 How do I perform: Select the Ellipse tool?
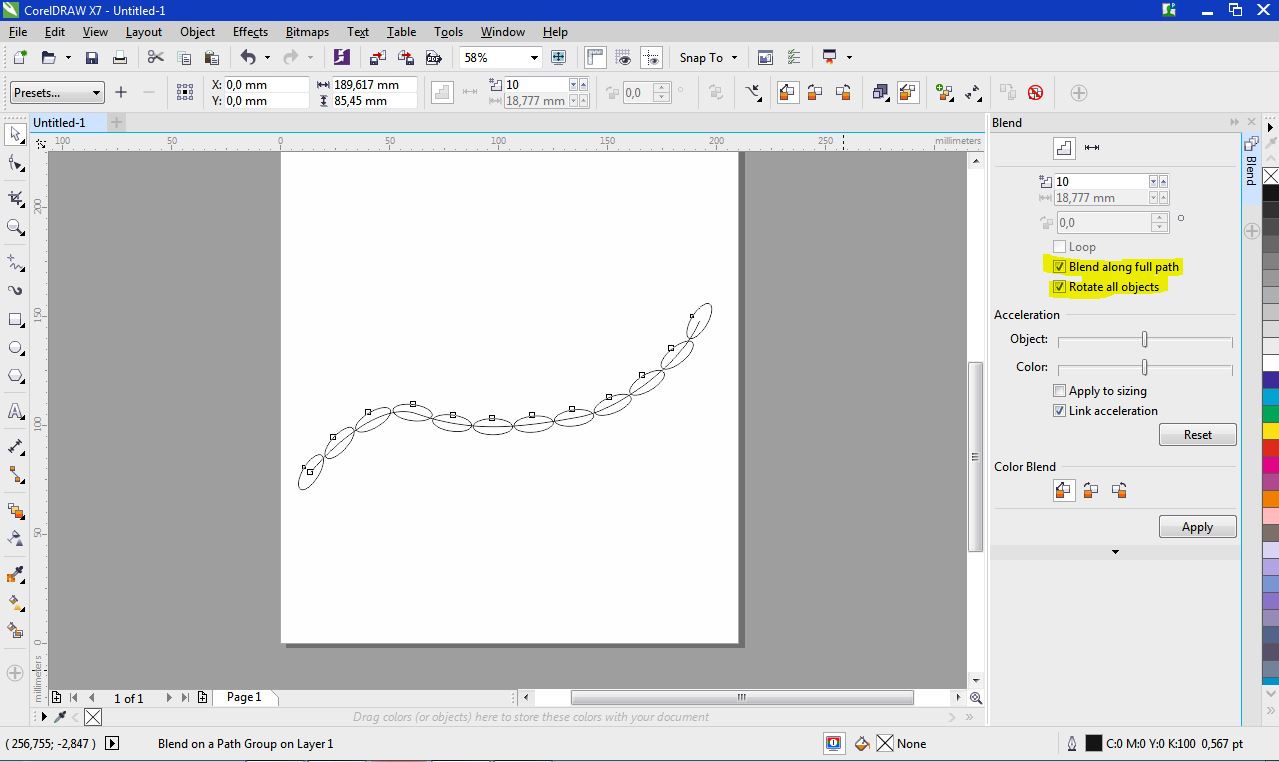pos(15,348)
